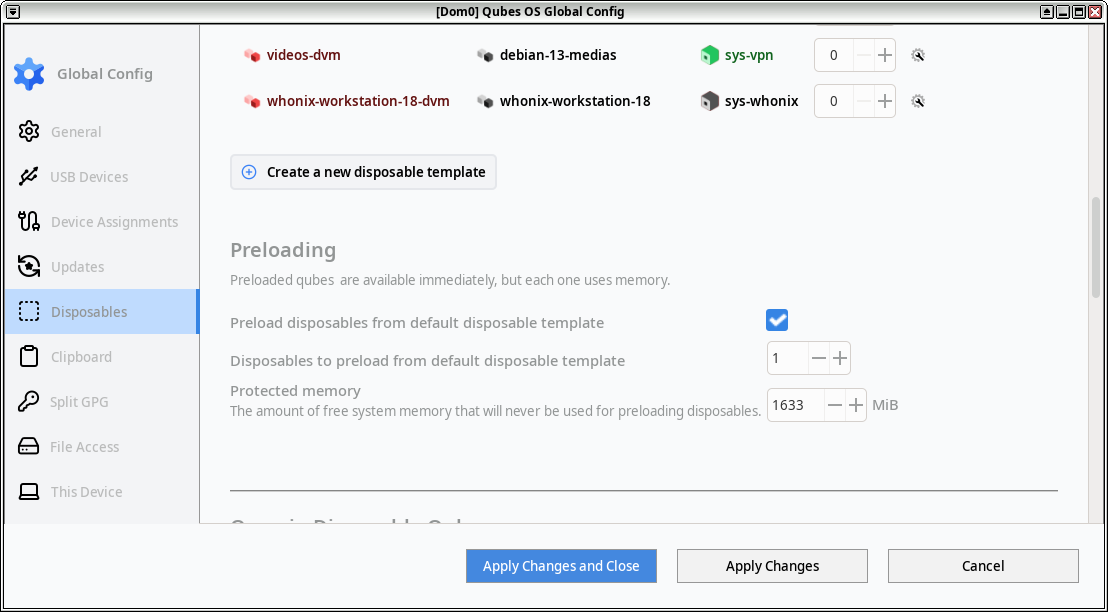Click the protected memory input field
The height and width of the screenshot is (612, 1108).
pos(795,405)
